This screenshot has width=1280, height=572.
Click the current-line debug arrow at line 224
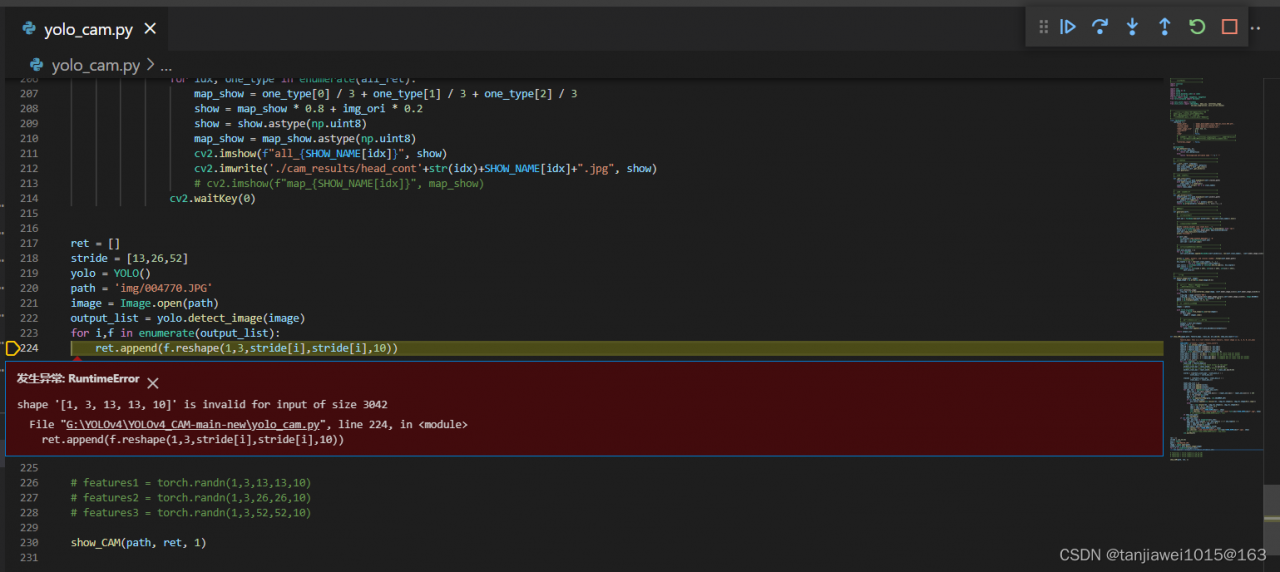click(12, 348)
